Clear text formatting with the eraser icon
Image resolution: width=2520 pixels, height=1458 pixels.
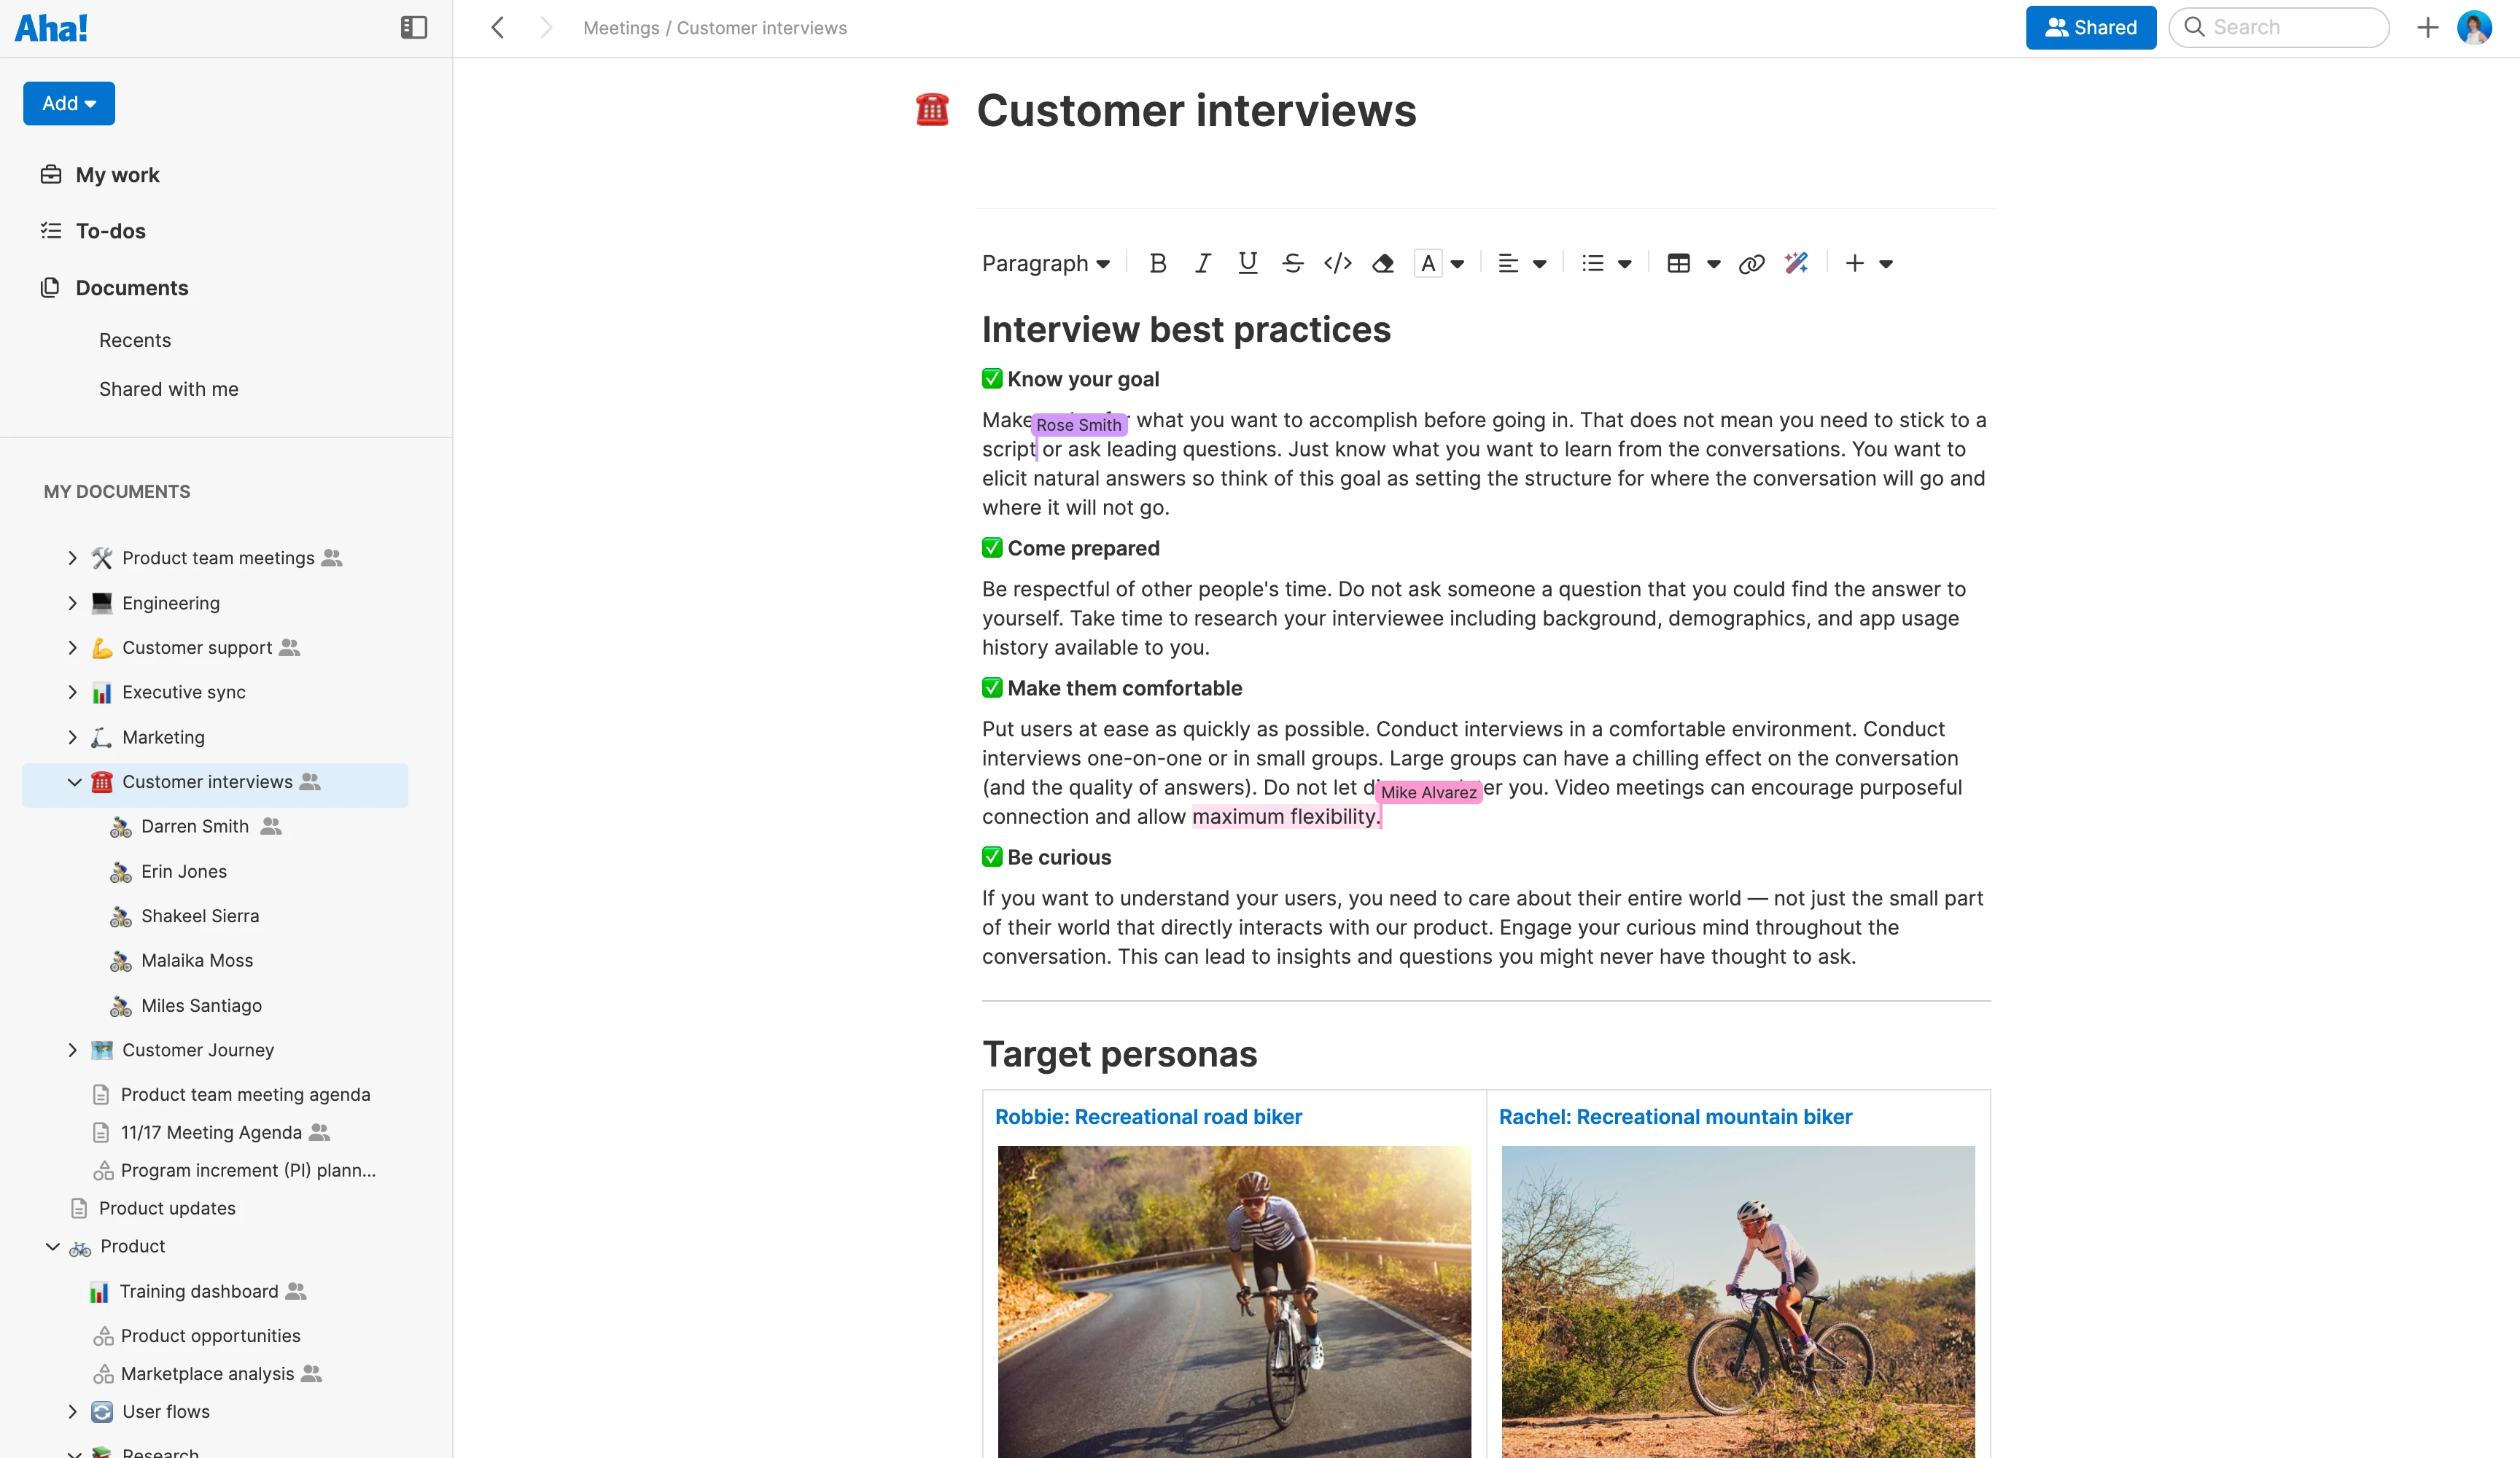(x=1383, y=263)
